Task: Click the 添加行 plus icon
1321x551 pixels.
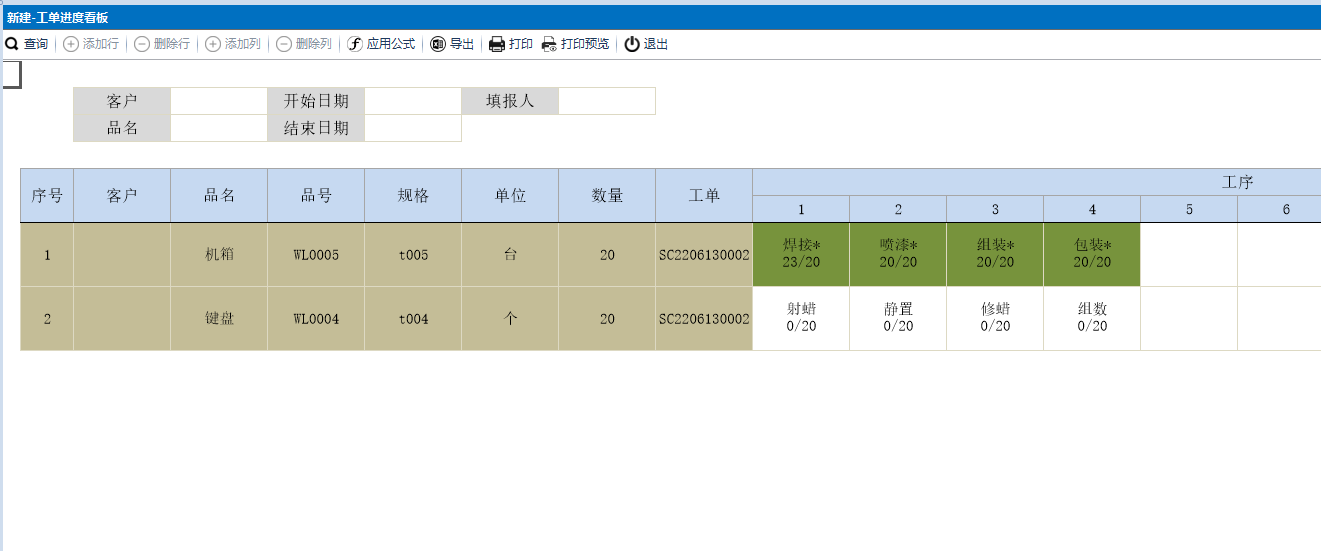Action: coord(71,44)
